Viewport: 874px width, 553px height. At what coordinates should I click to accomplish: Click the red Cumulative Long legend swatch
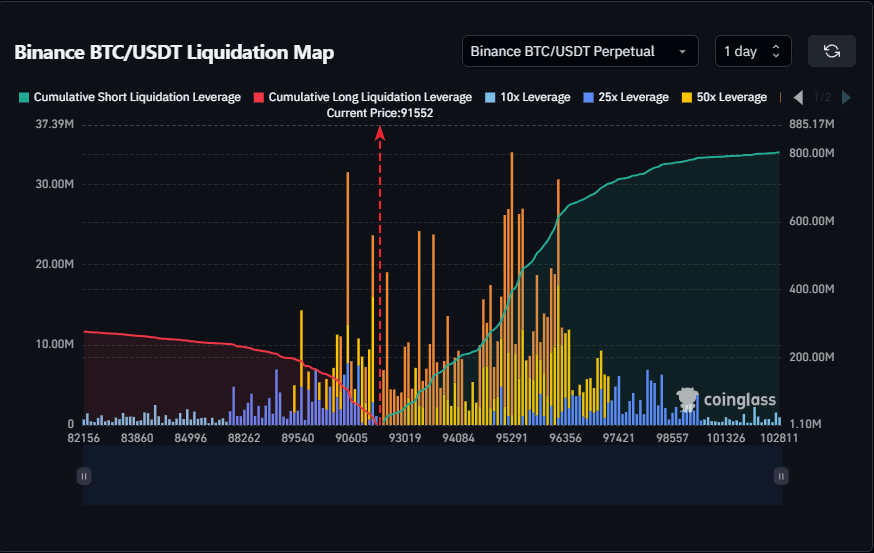[x=259, y=98]
